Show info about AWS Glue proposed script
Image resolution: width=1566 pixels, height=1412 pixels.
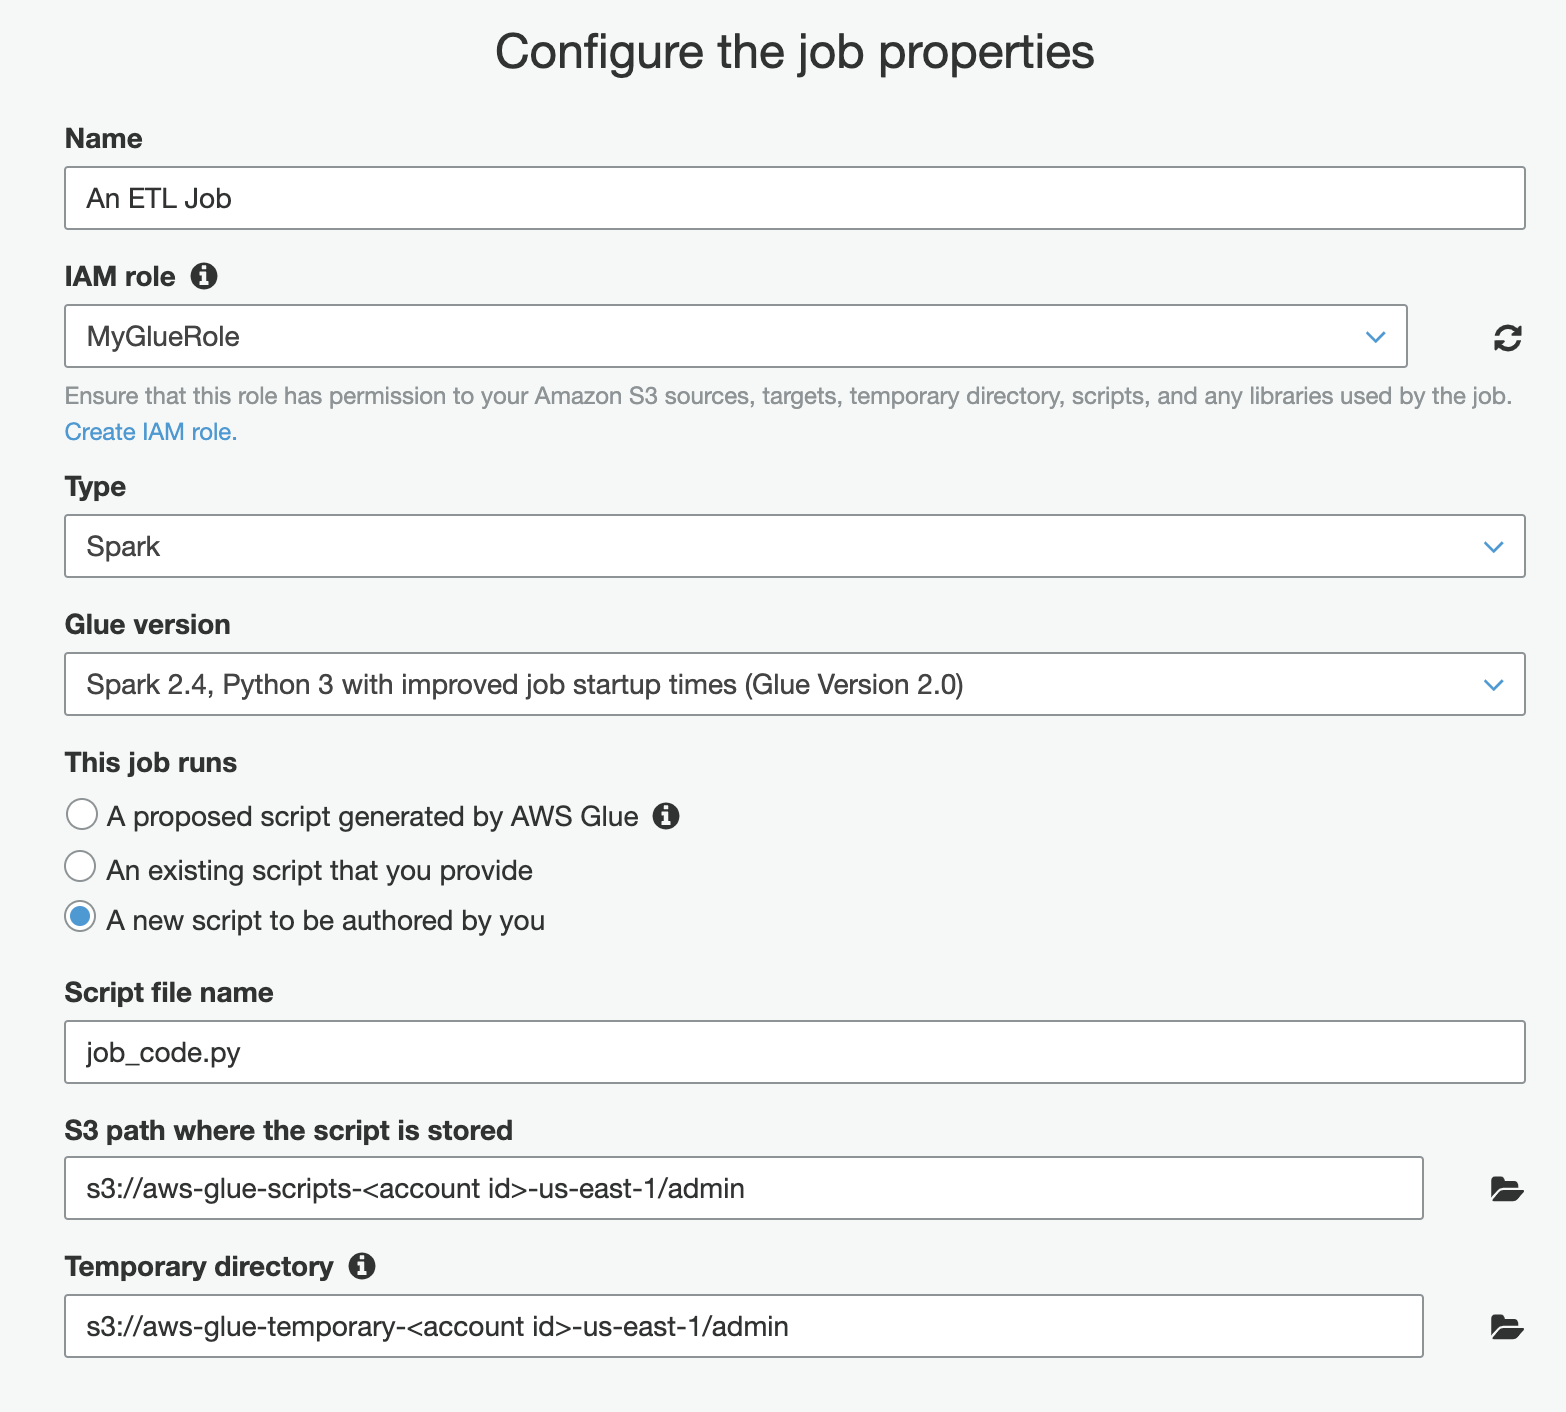coord(666,816)
